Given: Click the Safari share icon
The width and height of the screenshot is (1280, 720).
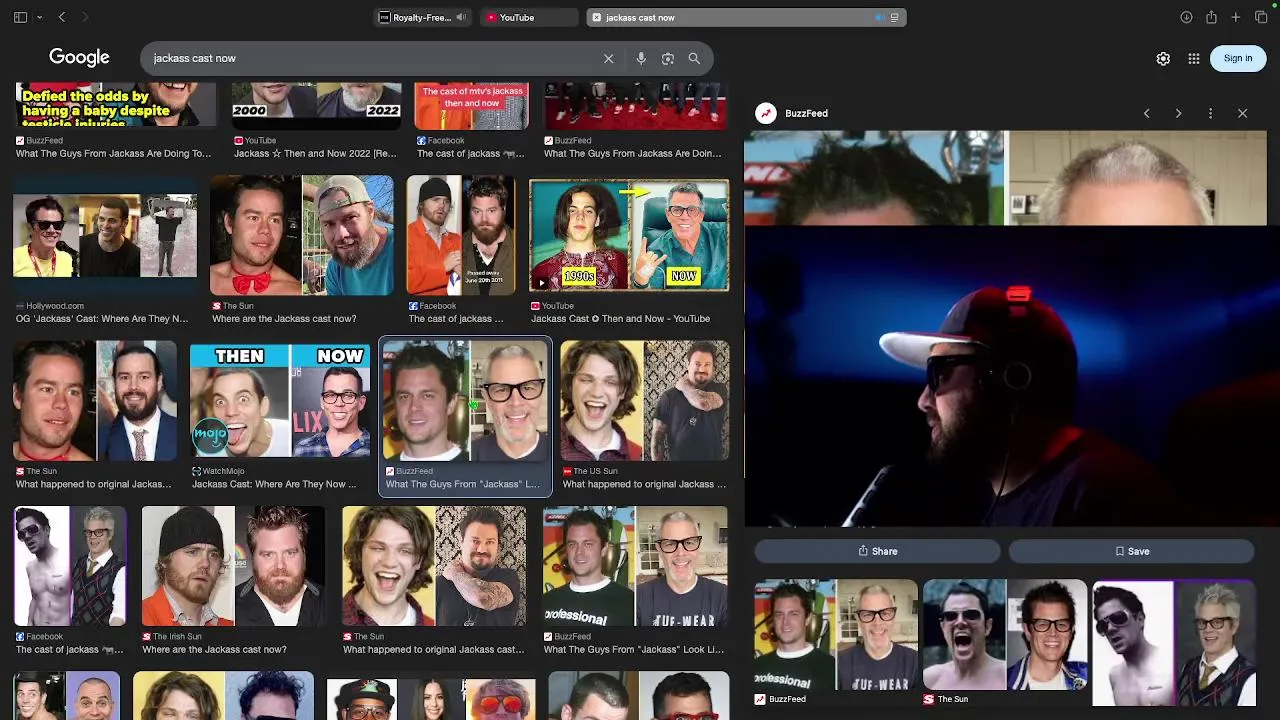Looking at the screenshot, I should pos(1211,17).
